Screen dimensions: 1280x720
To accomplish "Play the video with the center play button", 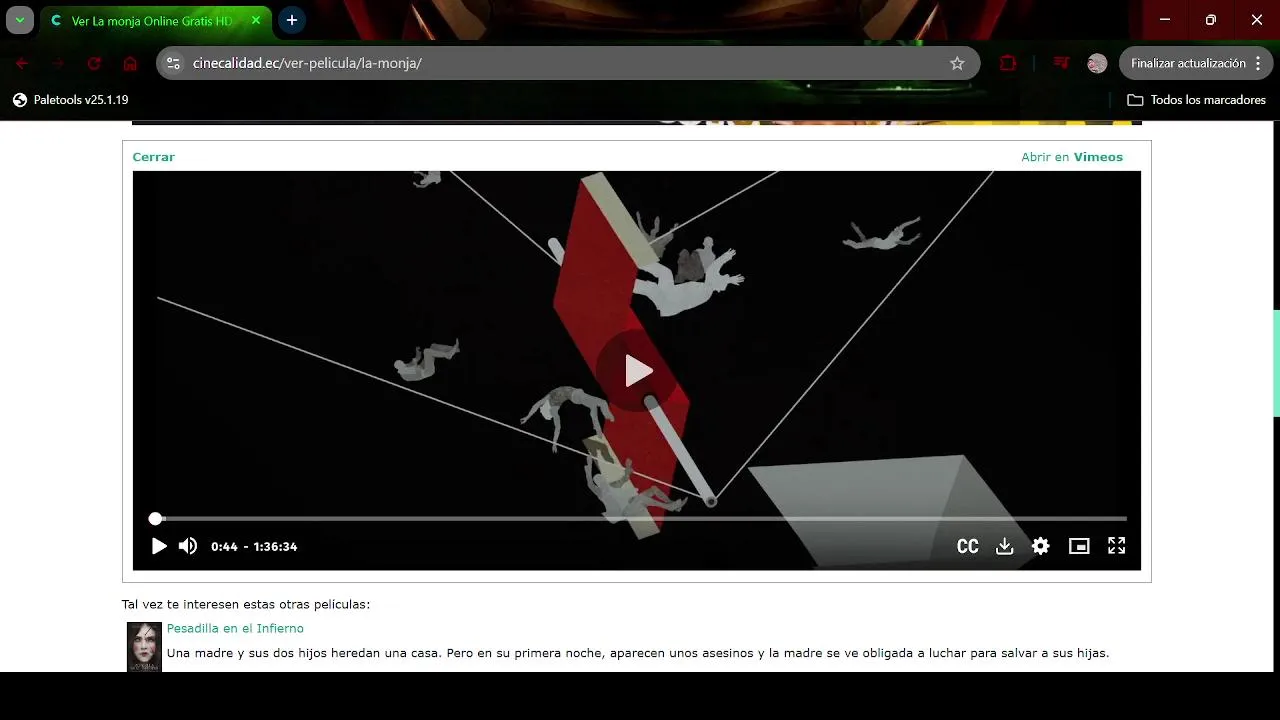I will (x=637, y=371).
